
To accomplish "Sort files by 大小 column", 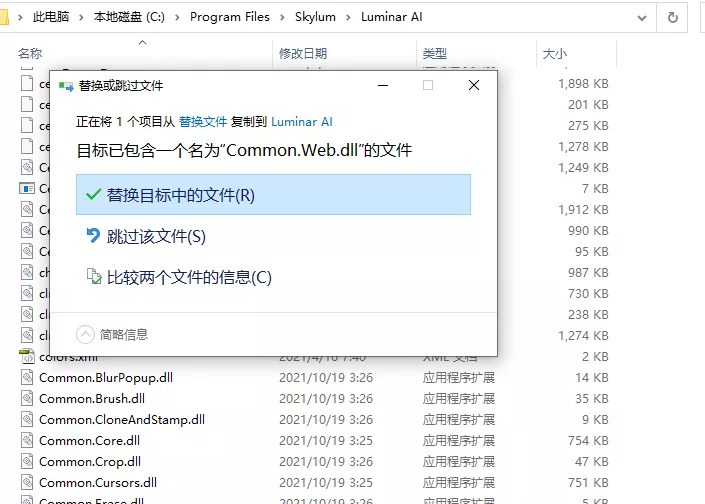I will tap(554, 54).
